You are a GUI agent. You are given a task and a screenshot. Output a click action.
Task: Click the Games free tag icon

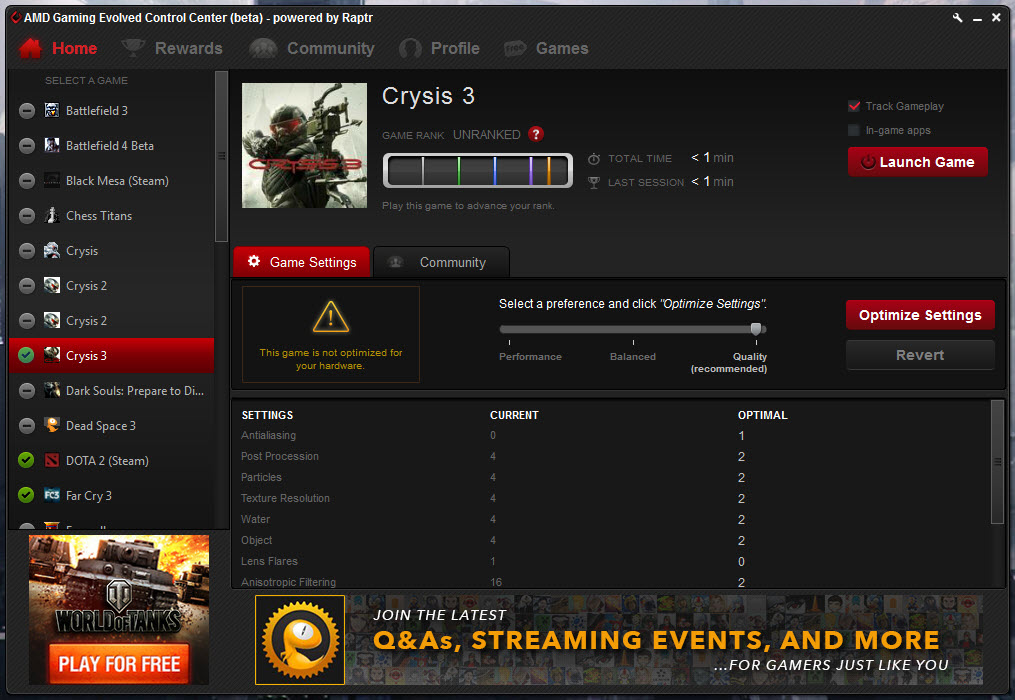coord(515,49)
